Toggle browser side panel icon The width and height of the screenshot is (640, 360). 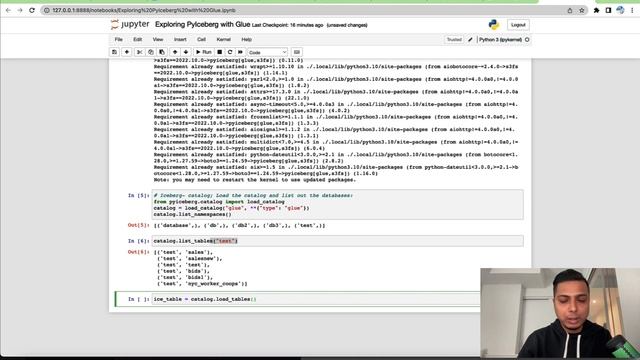[x=608, y=10]
